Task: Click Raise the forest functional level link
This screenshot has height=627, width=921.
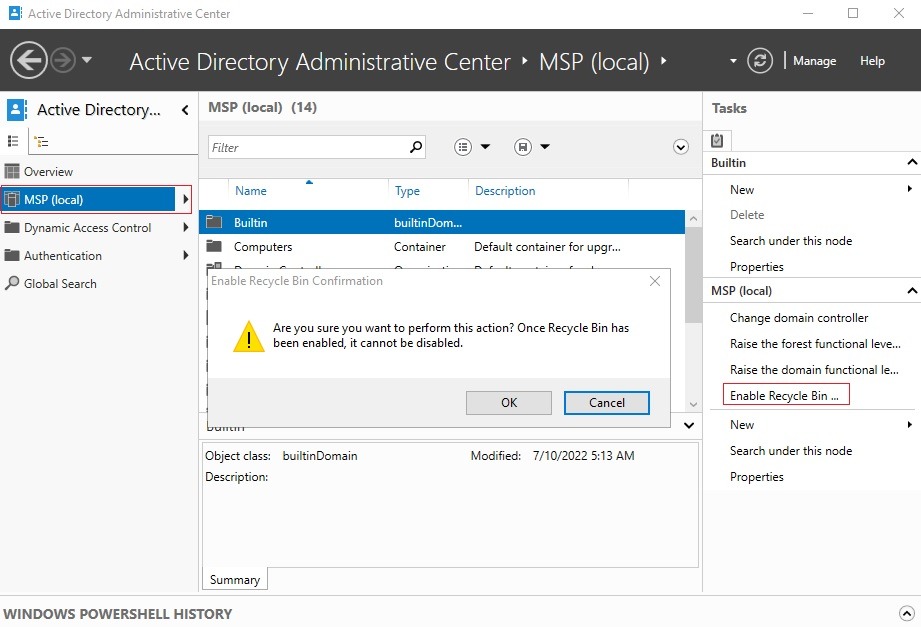Action: [x=815, y=344]
